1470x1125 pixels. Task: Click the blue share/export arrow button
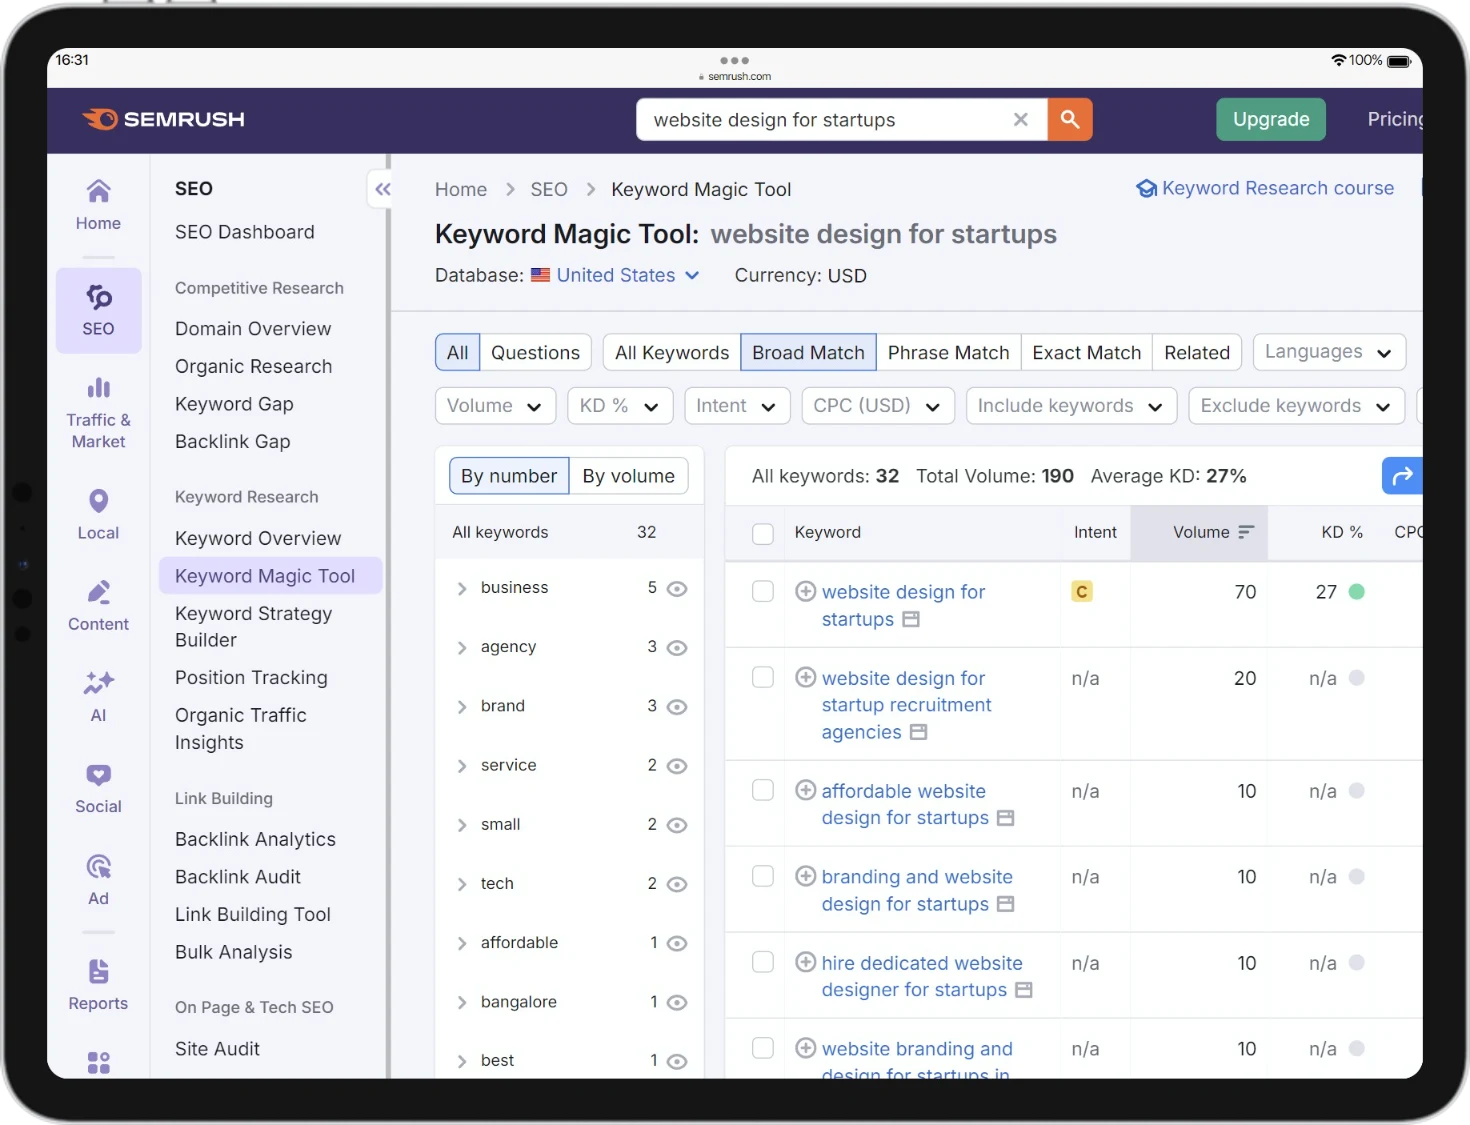[1402, 476]
